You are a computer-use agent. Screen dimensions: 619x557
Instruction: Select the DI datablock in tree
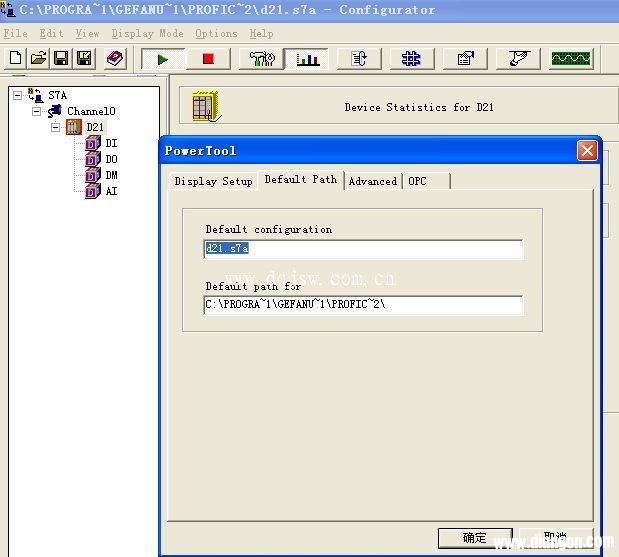pyautogui.click(x=110, y=143)
